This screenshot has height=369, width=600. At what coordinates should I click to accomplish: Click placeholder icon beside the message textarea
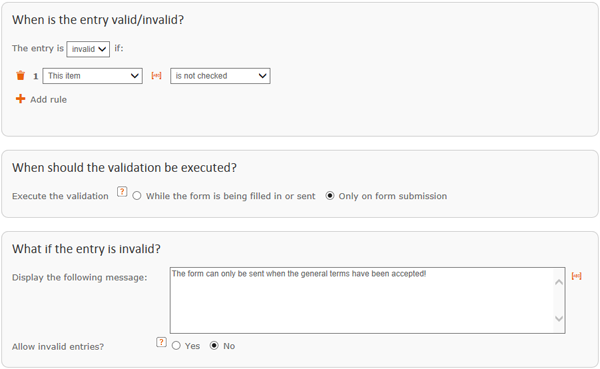pyautogui.click(x=576, y=276)
